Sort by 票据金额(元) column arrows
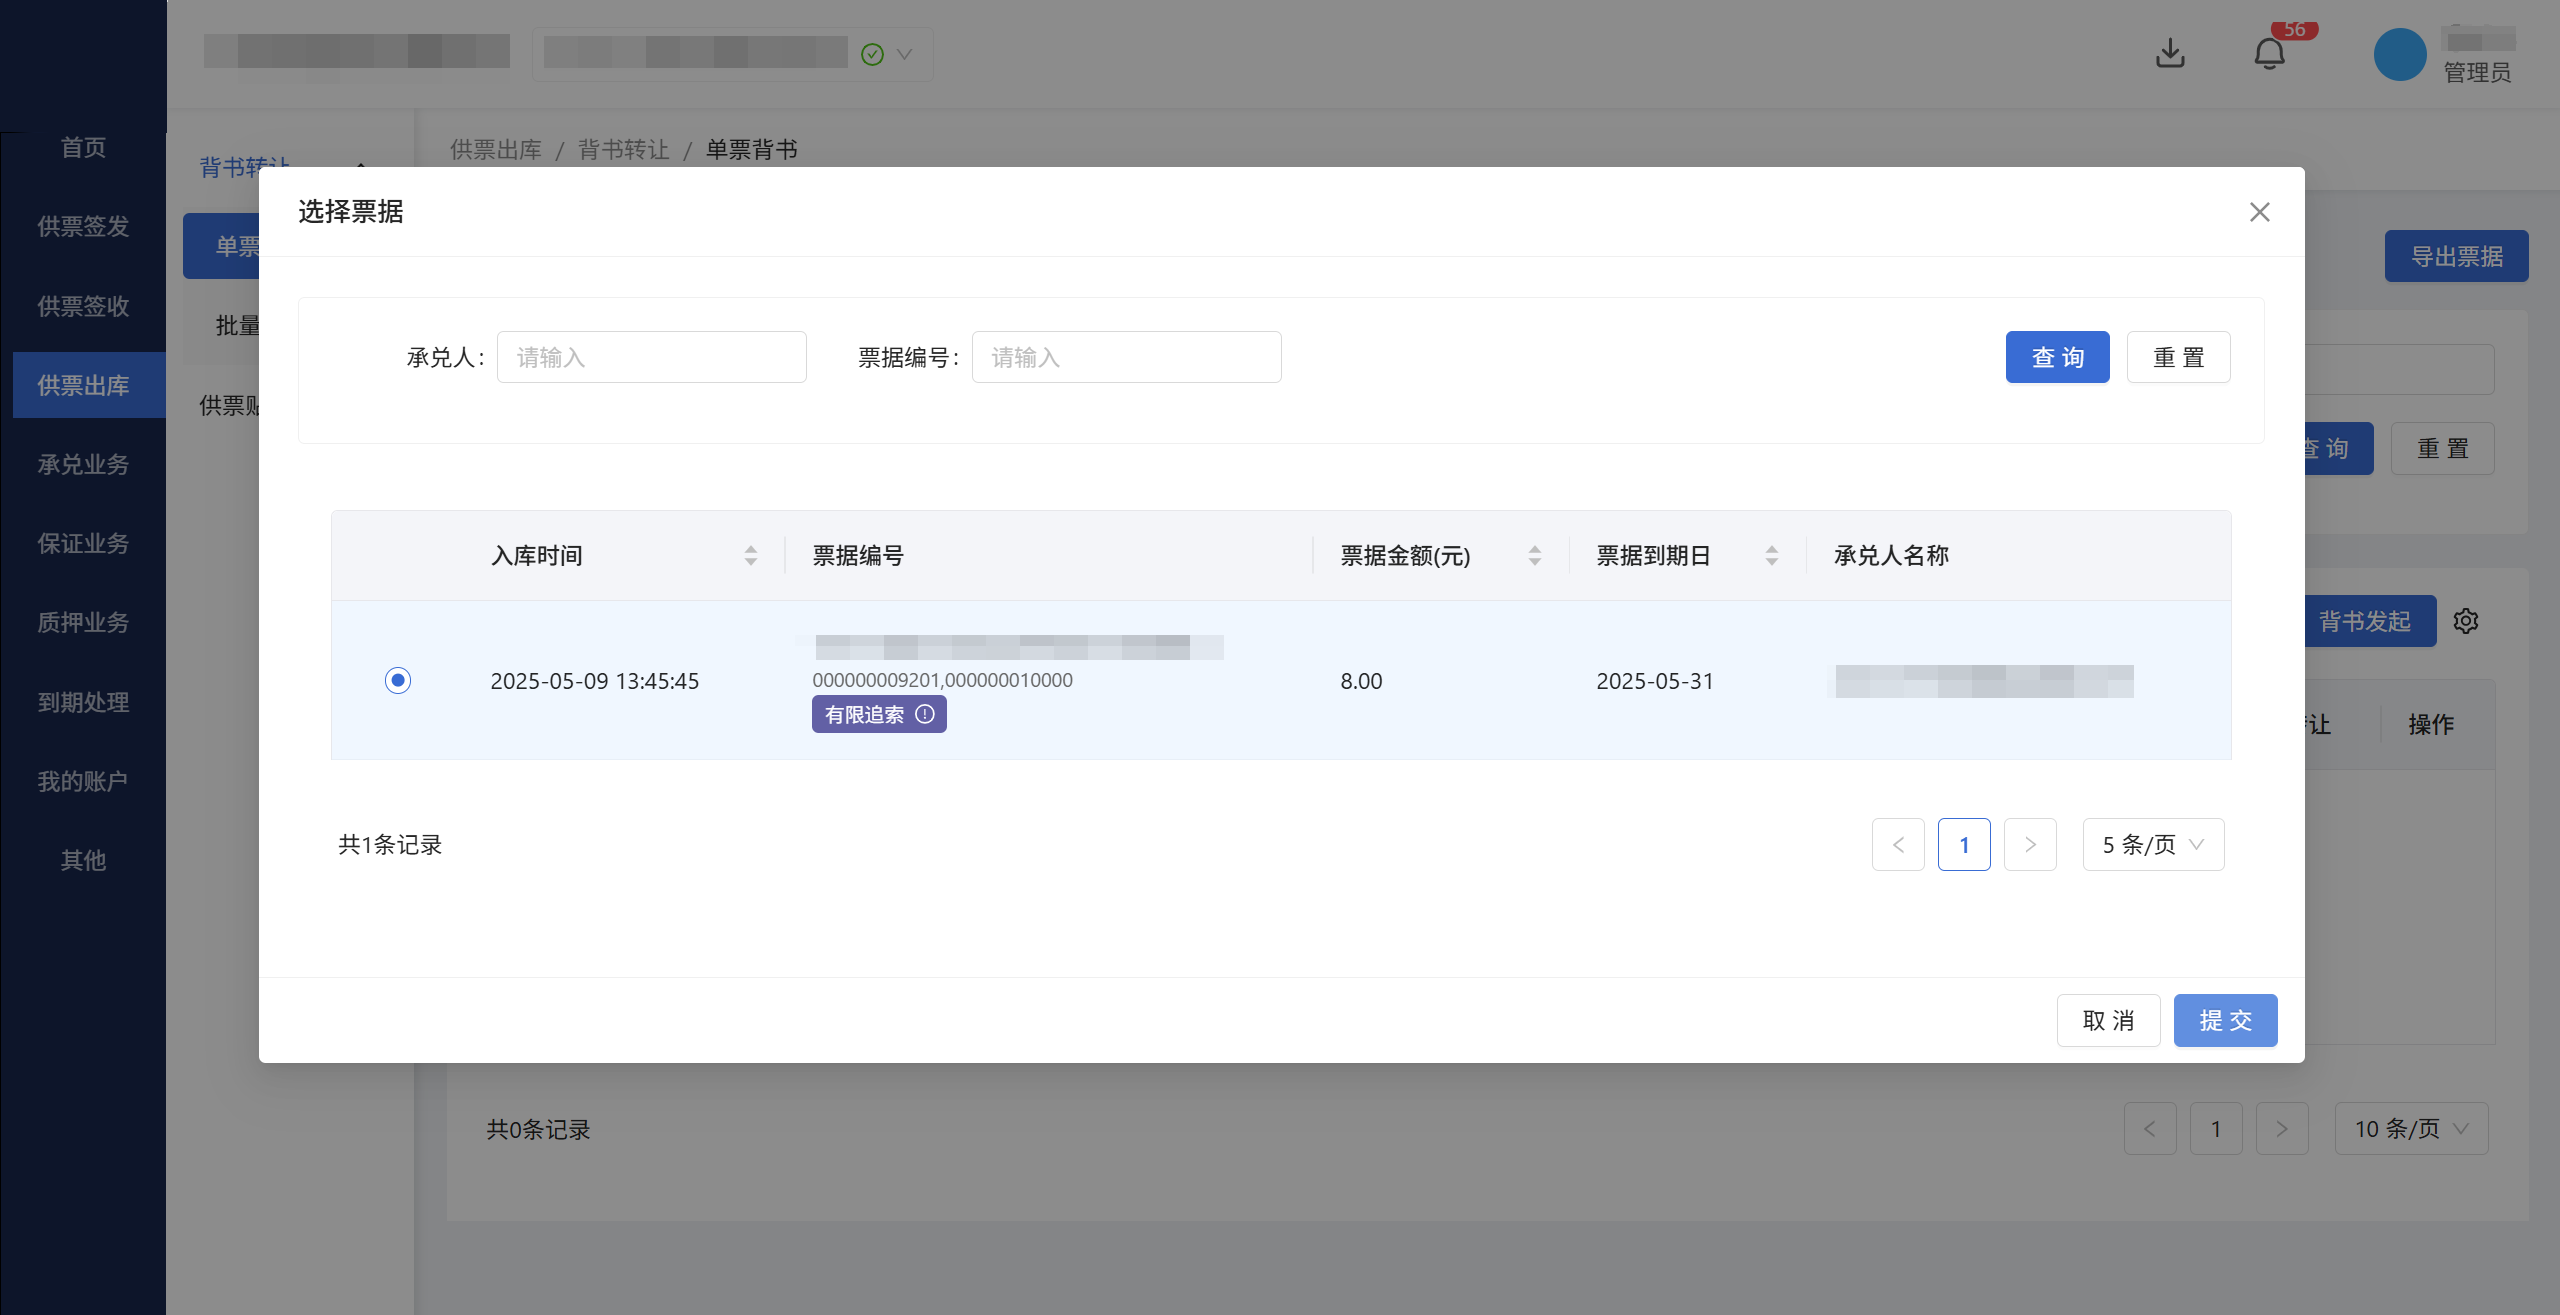 (x=1534, y=556)
